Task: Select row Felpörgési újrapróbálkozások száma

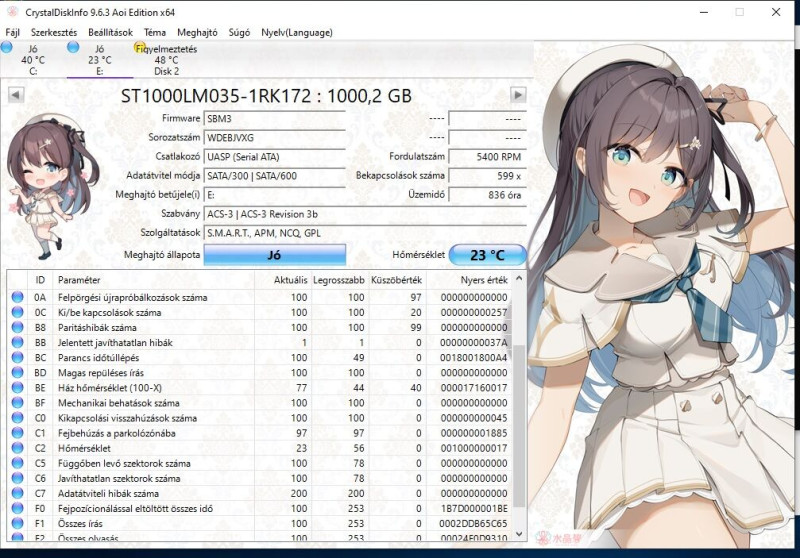Action: tap(259, 297)
